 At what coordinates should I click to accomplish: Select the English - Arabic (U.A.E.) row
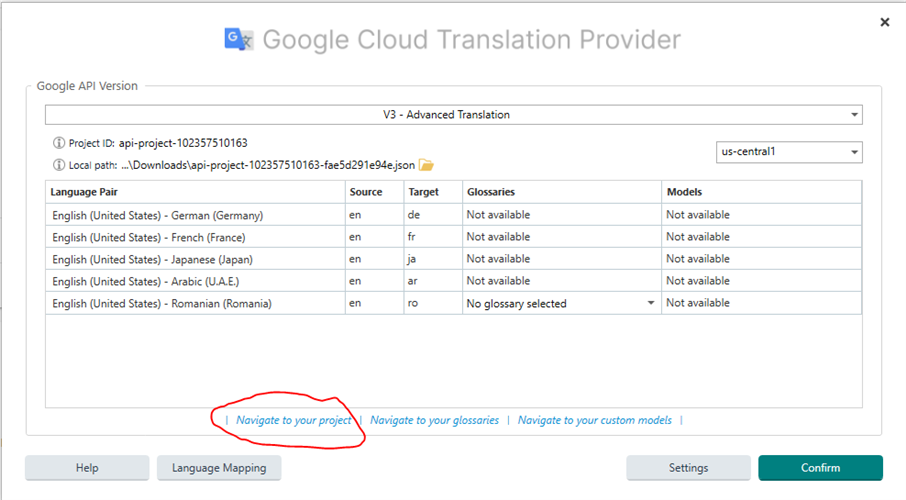(x=454, y=281)
